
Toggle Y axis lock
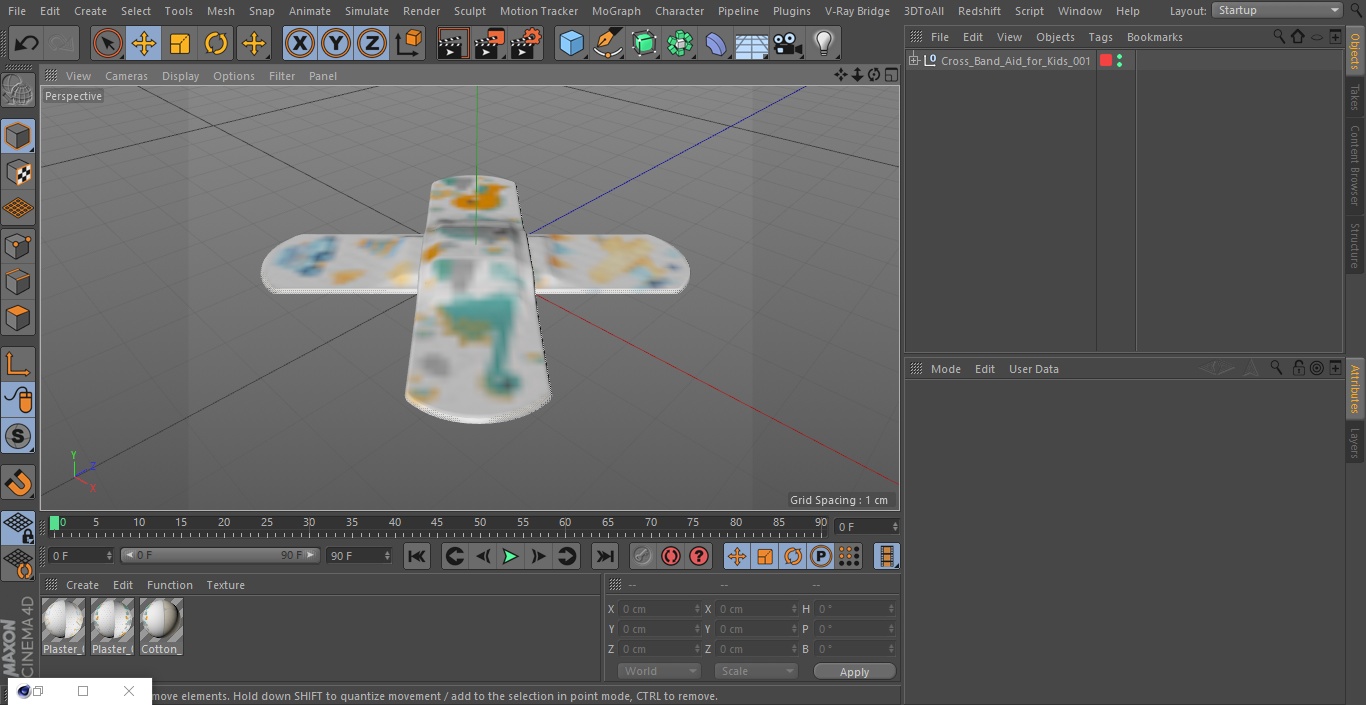click(336, 43)
